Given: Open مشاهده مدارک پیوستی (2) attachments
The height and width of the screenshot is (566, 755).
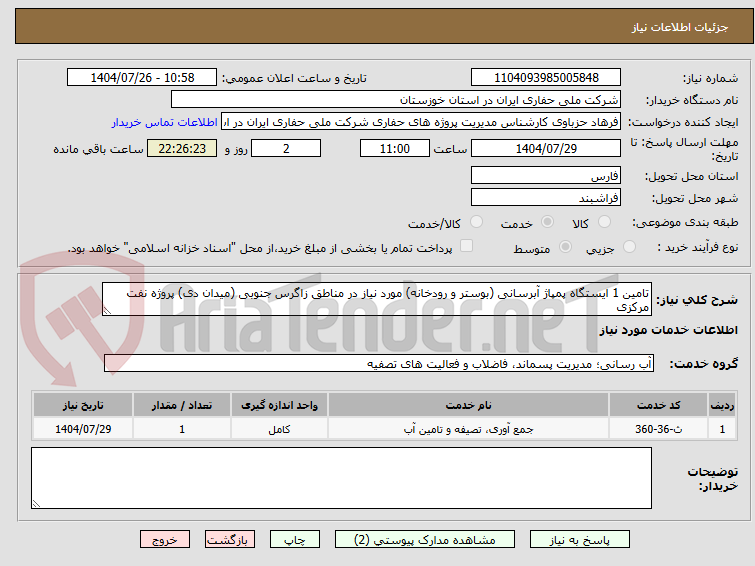Looking at the screenshot, I should click(425, 540).
